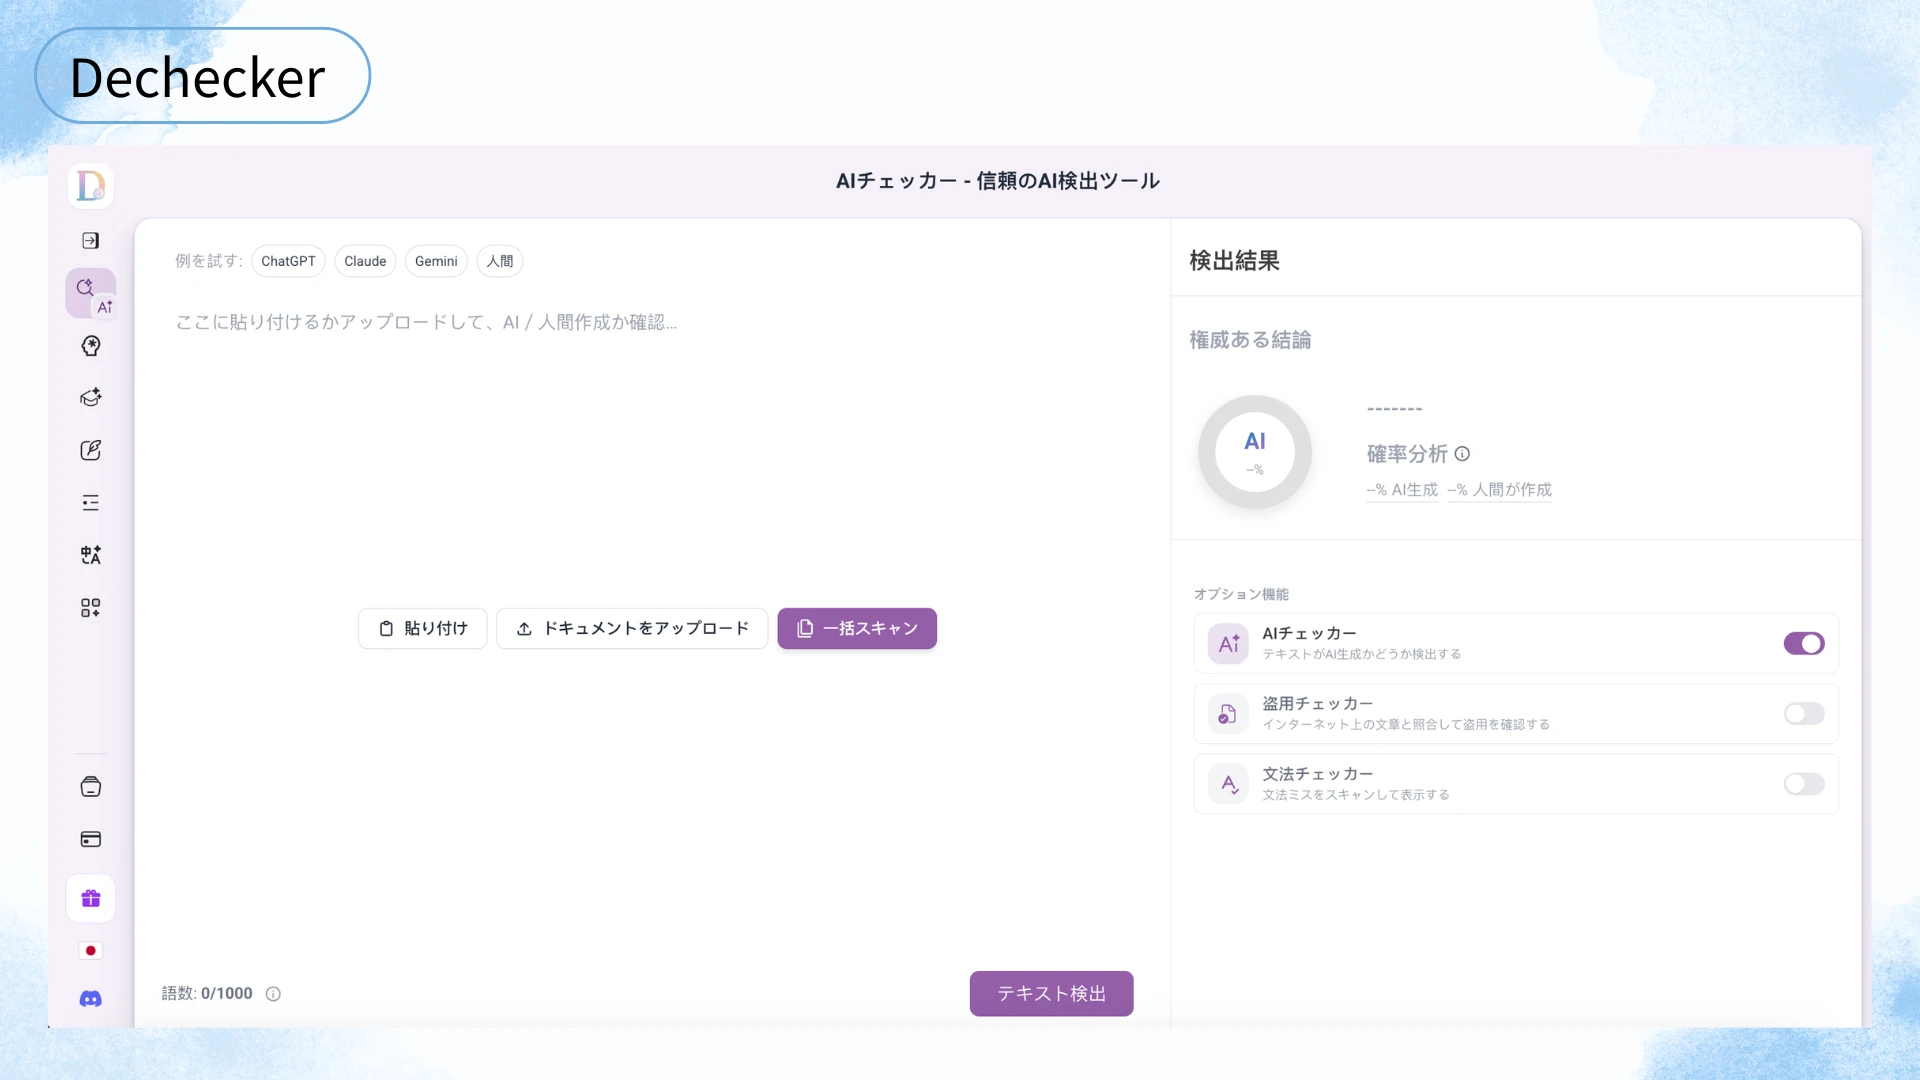Enable the 盗用チェッカー toggle
Viewport: 1920px width, 1080px height.
click(x=1804, y=714)
